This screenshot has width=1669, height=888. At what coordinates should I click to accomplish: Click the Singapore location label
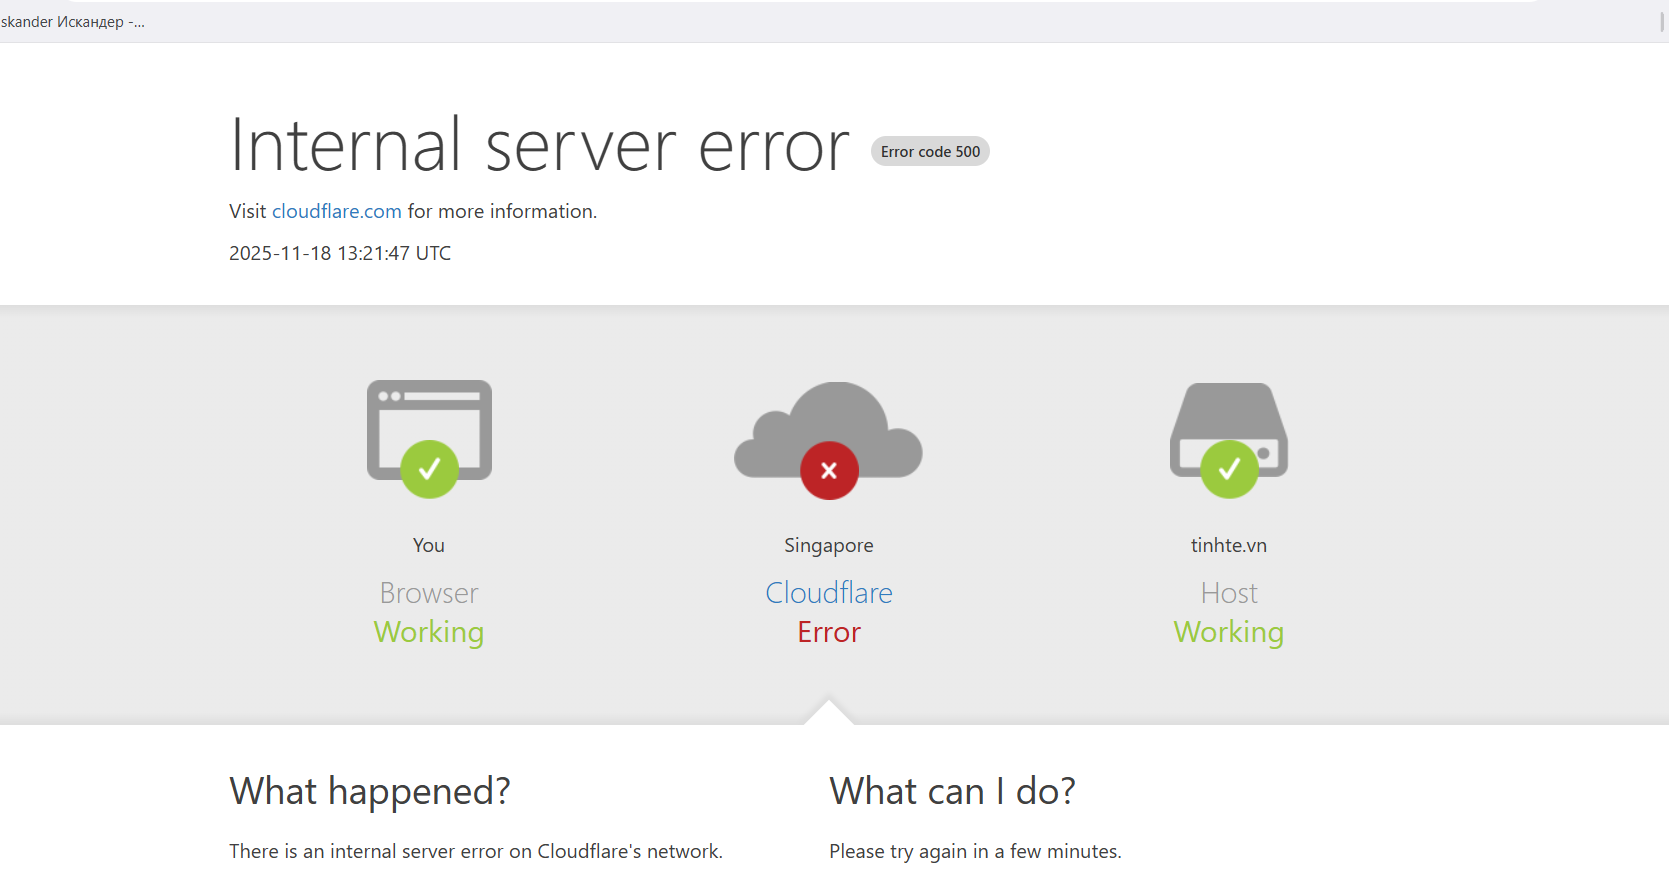[x=828, y=545]
